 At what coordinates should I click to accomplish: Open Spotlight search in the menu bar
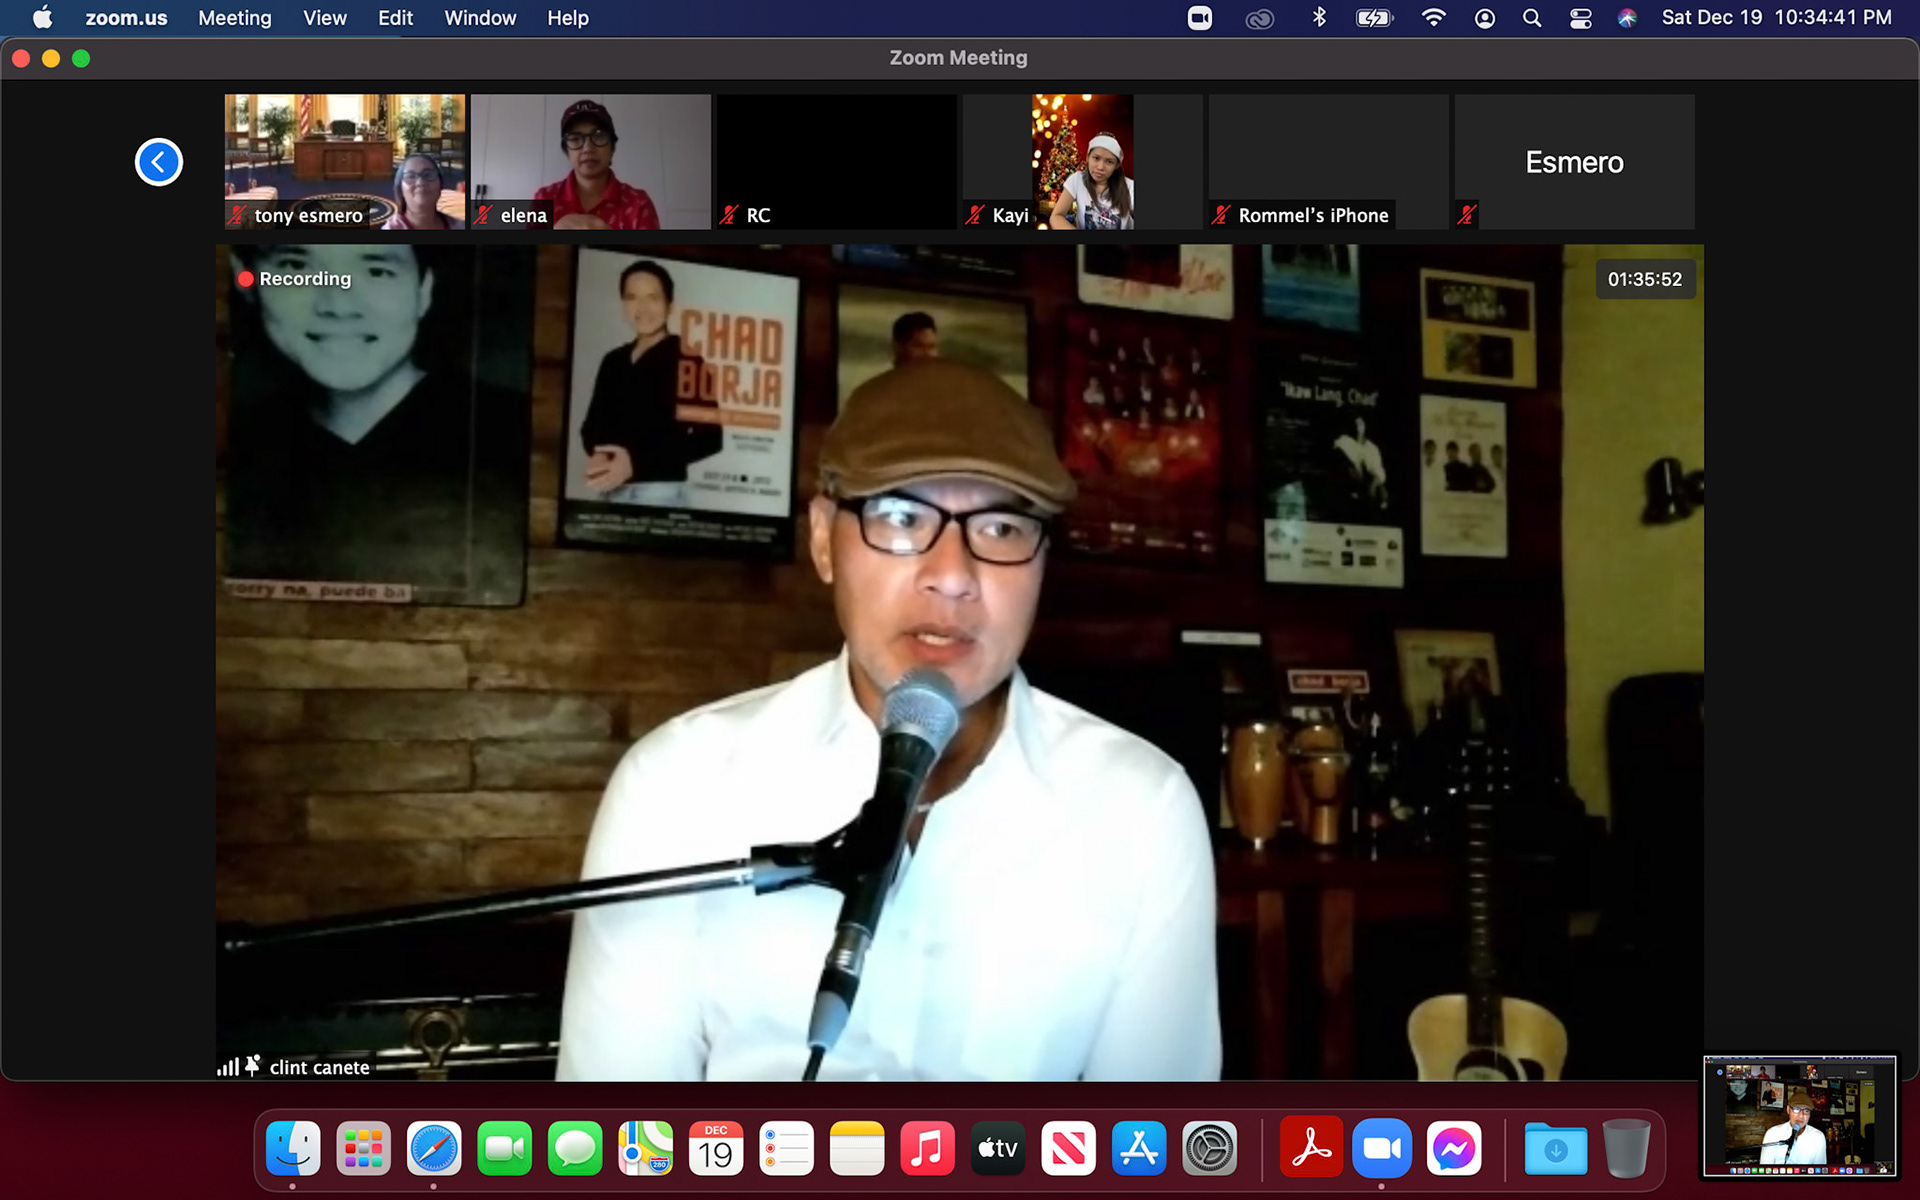point(1531,18)
